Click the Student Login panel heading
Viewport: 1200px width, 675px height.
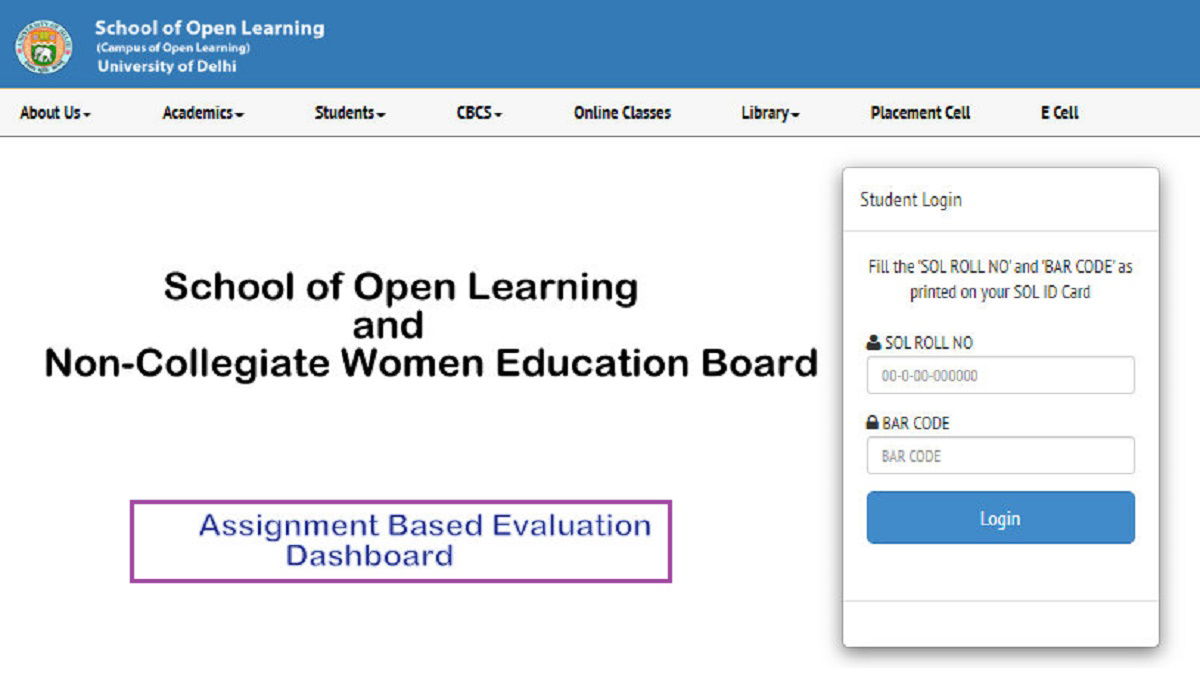[911, 200]
